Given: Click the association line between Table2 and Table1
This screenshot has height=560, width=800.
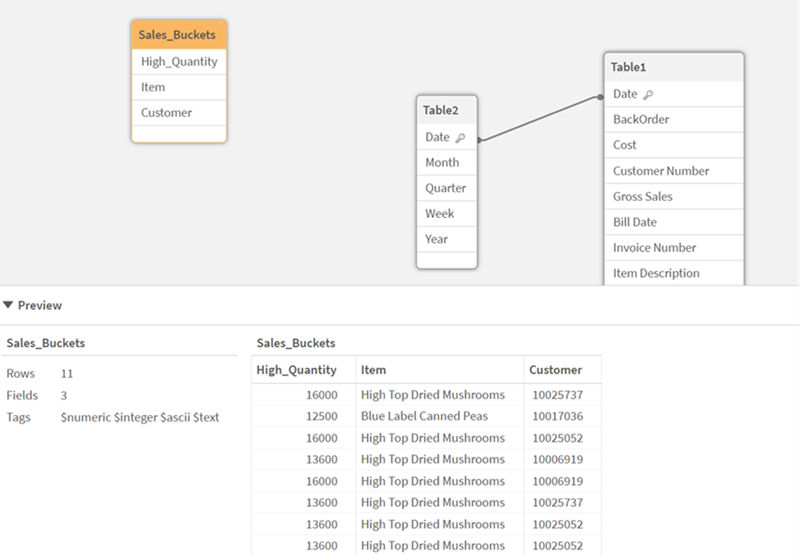Looking at the screenshot, I should (540, 118).
